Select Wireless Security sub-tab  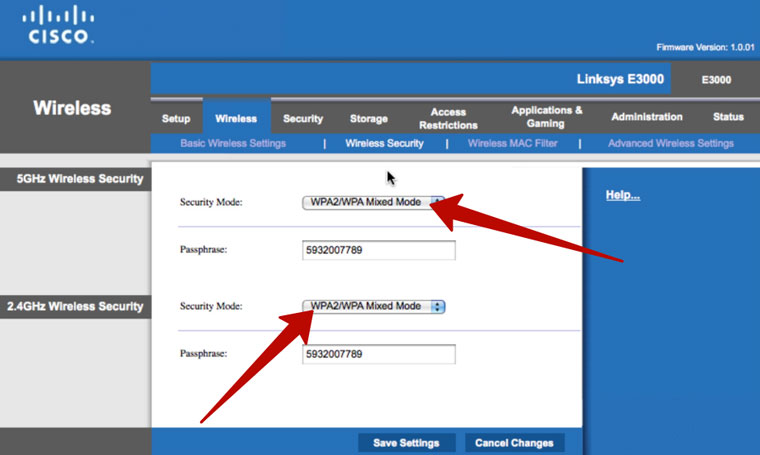(384, 143)
